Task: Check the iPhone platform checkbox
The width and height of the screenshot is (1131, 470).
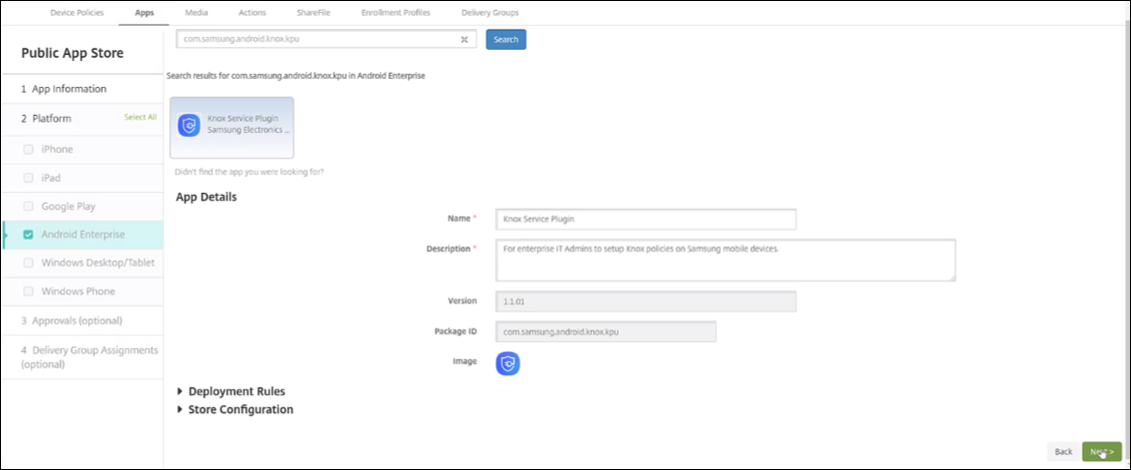Action: click(28, 149)
